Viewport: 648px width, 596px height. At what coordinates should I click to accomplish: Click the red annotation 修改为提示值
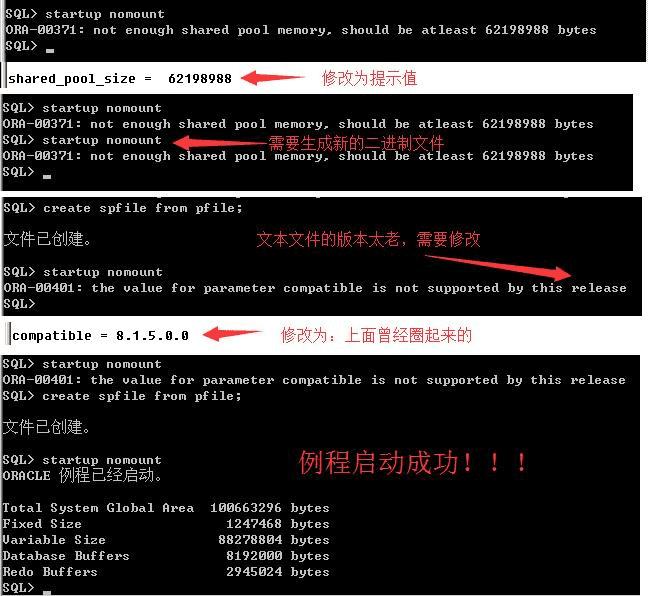coord(369,78)
